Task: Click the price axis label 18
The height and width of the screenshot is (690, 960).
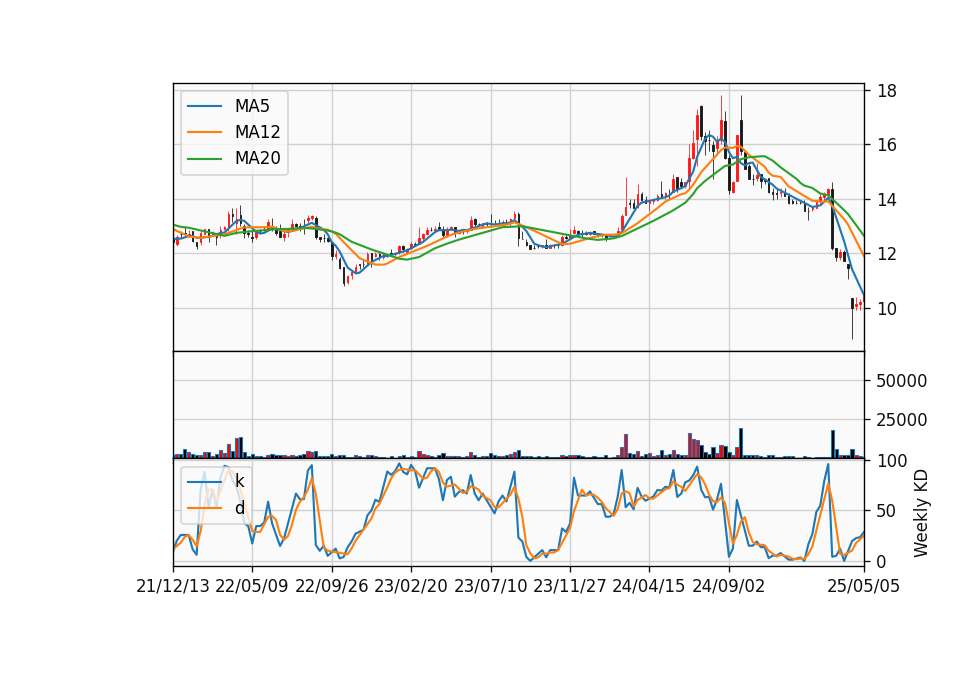Action: point(887,91)
